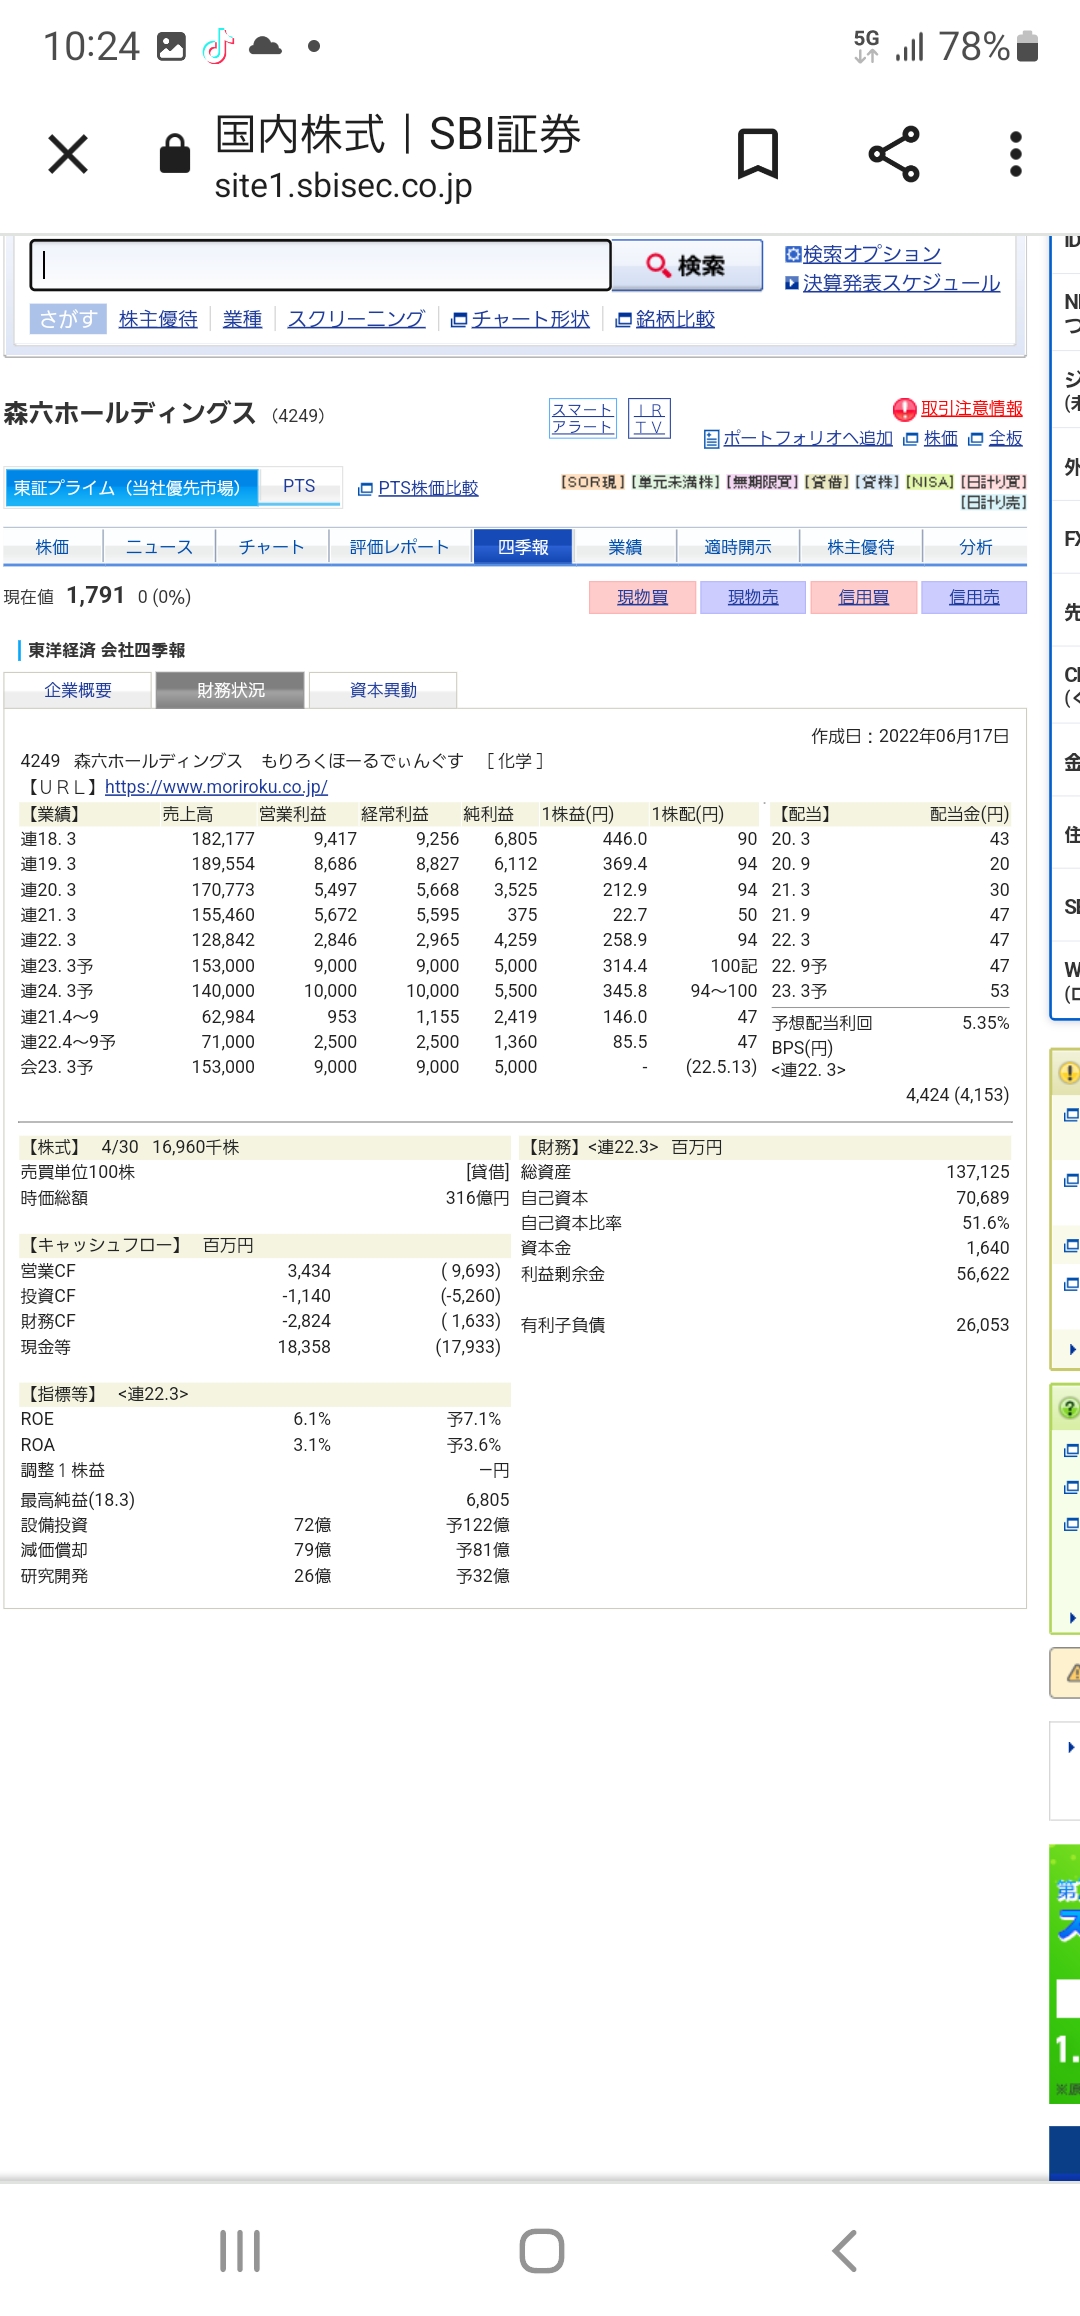Click the yellow exclamation icon in sidebar

click(x=1069, y=1073)
